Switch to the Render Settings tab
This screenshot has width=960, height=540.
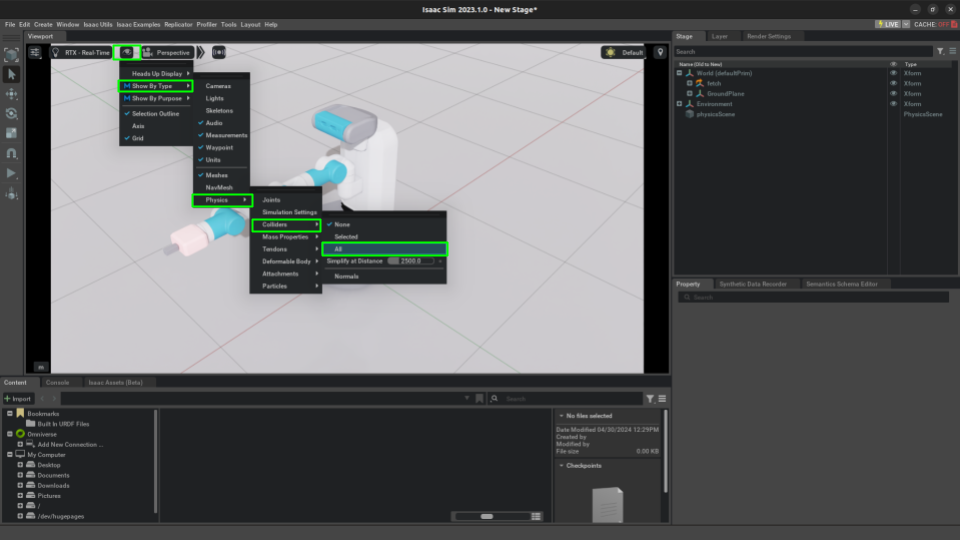(x=769, y=36)
